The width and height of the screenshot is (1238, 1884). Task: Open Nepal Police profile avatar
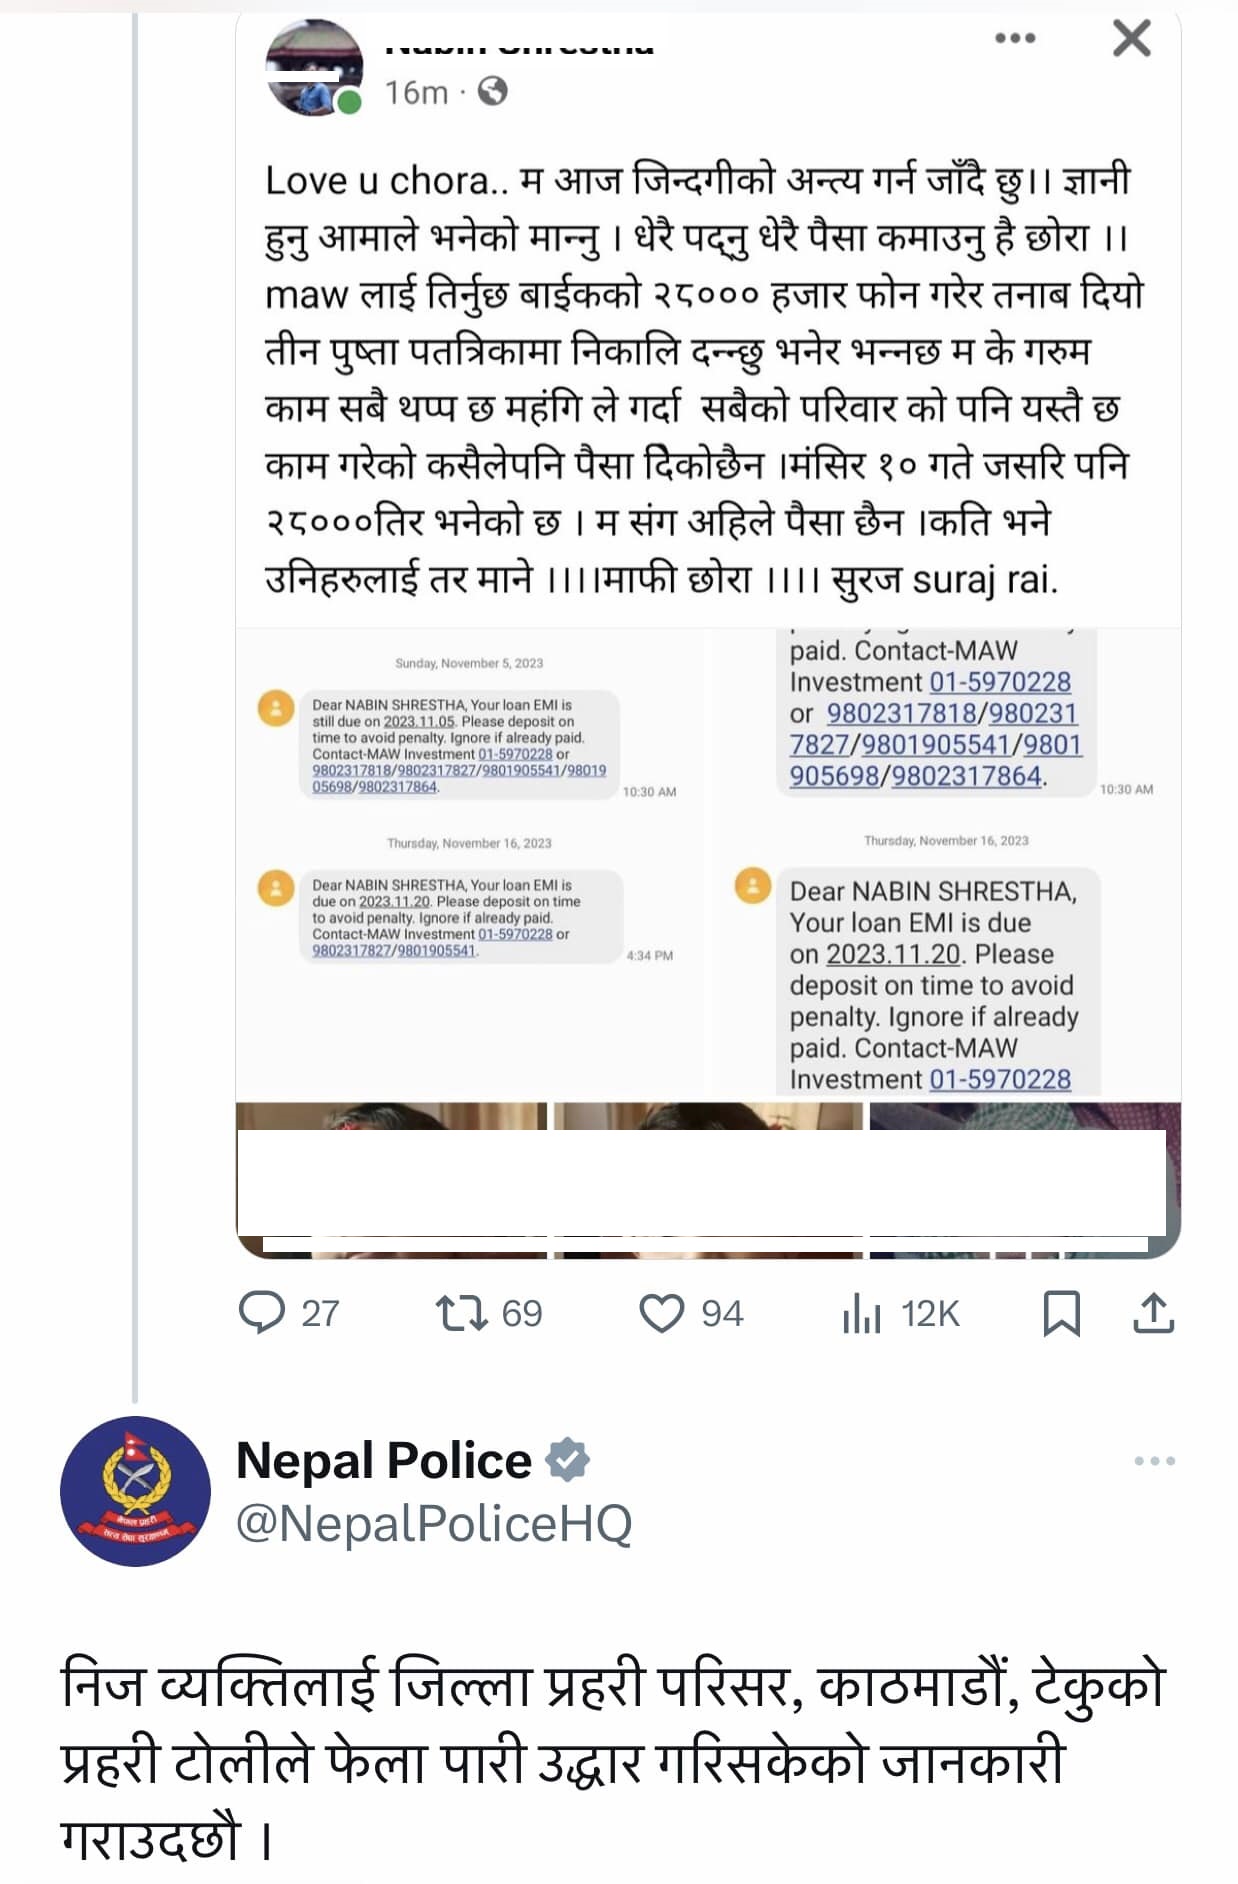click(135, 1491)
